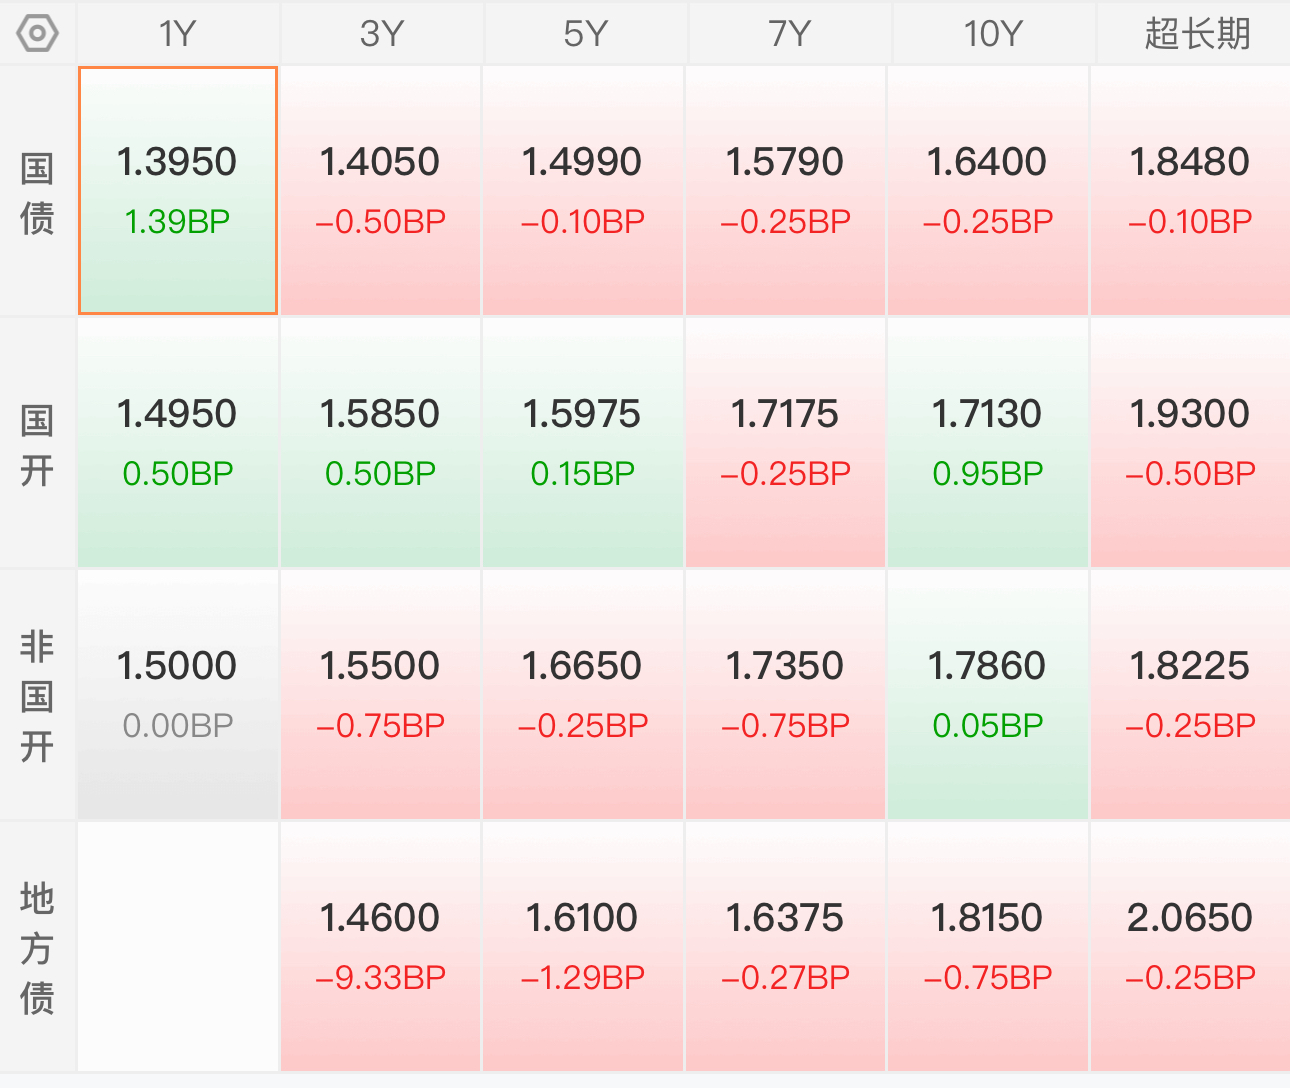Select the 地方债 row label
The image size is (1290, 1088).
(37, 948)
